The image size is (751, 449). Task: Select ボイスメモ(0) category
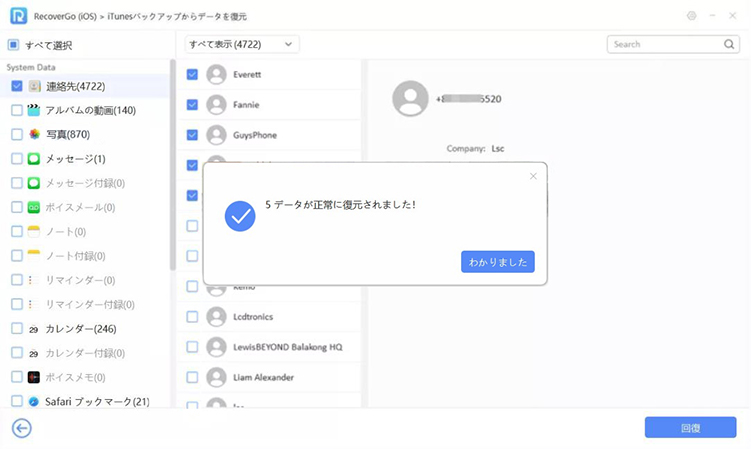click(x=76, y=377)
